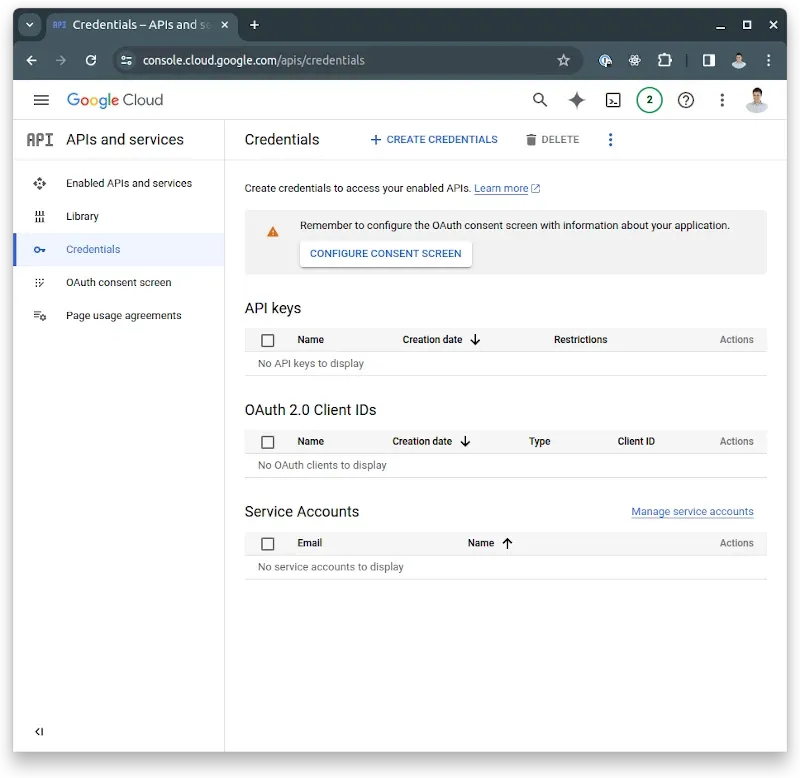Image resolution: width=800 pixels, height=778 pixels.
Task: Click CREATE CREDENTIALS button
Action: (x=434, y=140)
